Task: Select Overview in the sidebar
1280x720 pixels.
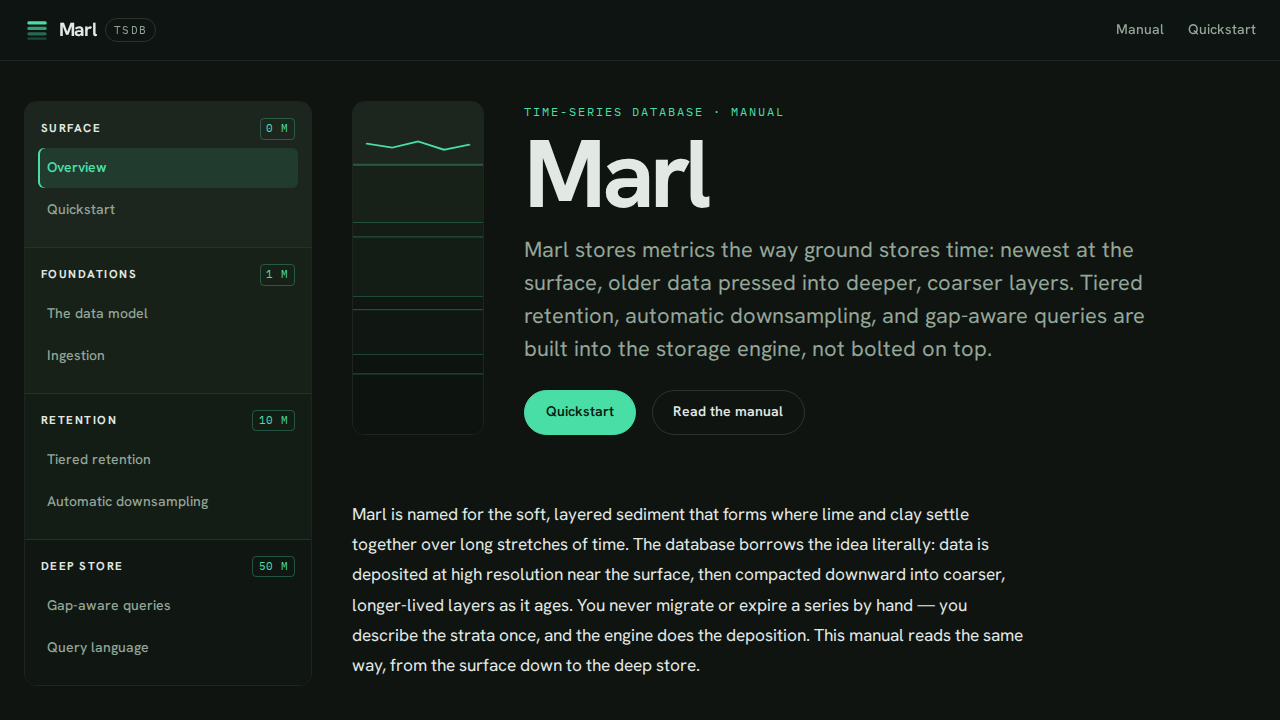Action: [168, 168]
